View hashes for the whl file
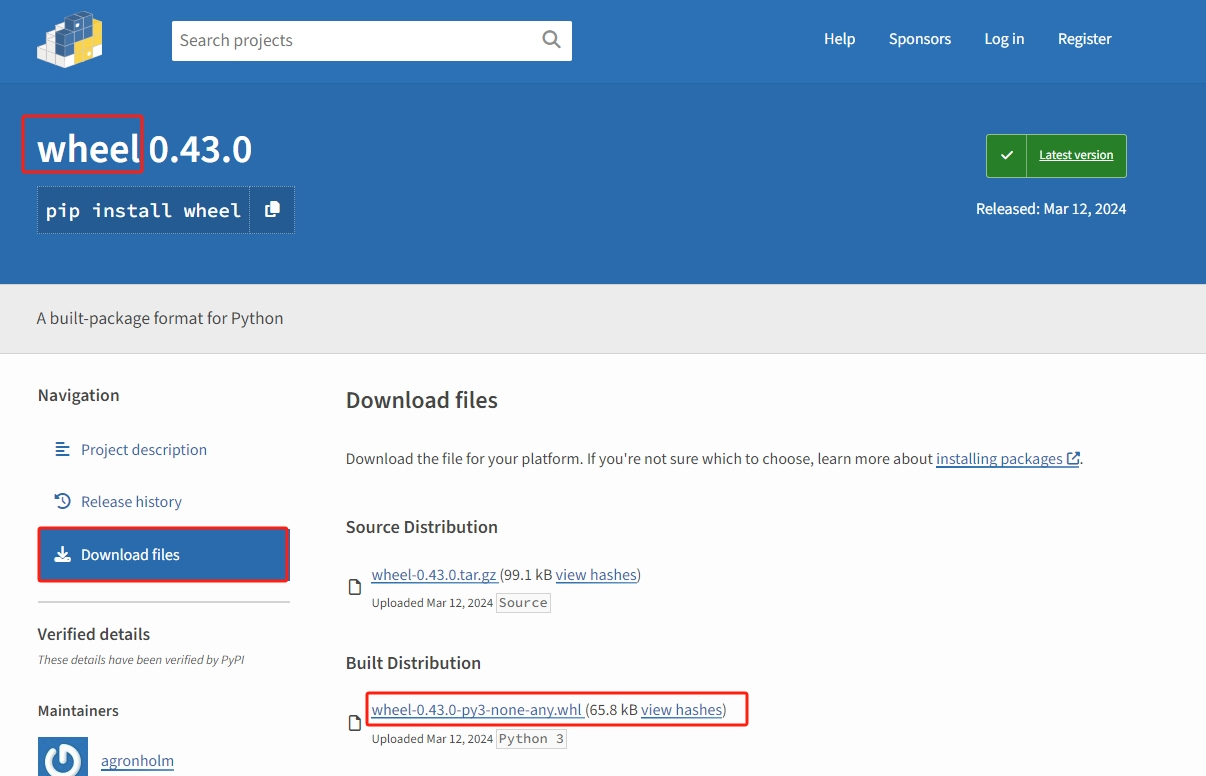This screenshot has width=1206, height=776. [681, 710]
